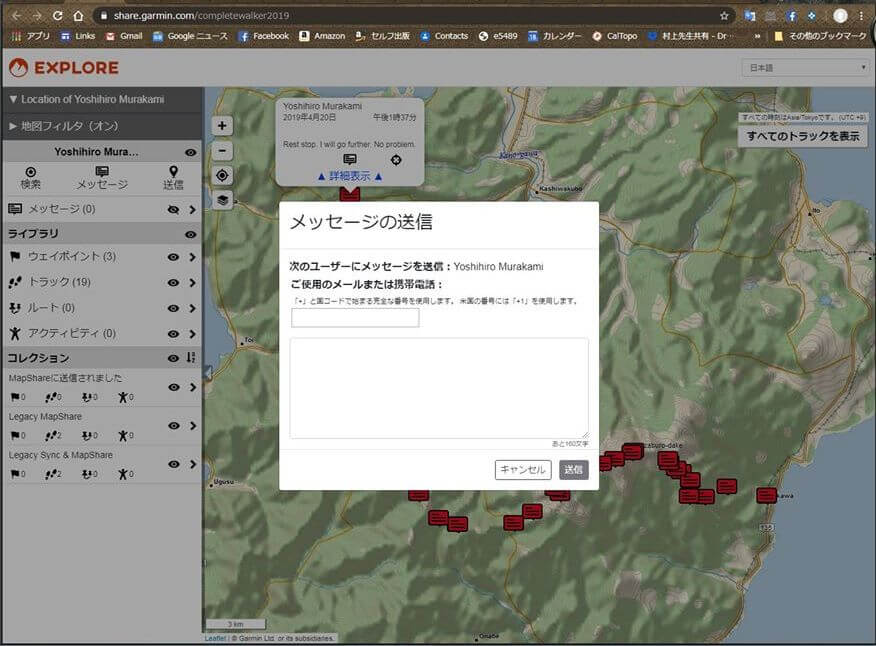Toggle visibility of Yoshihiro Mura... user
The height and width of the screenshot is (646, 876).
191,152
